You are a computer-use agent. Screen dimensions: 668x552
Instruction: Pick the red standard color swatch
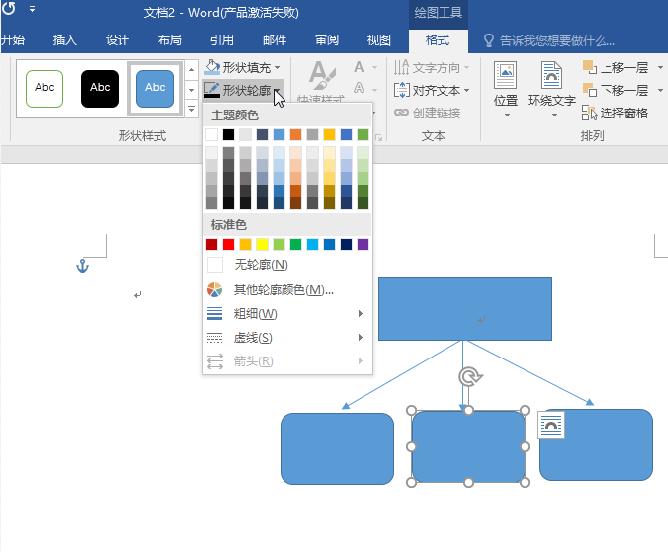(228, 244)
